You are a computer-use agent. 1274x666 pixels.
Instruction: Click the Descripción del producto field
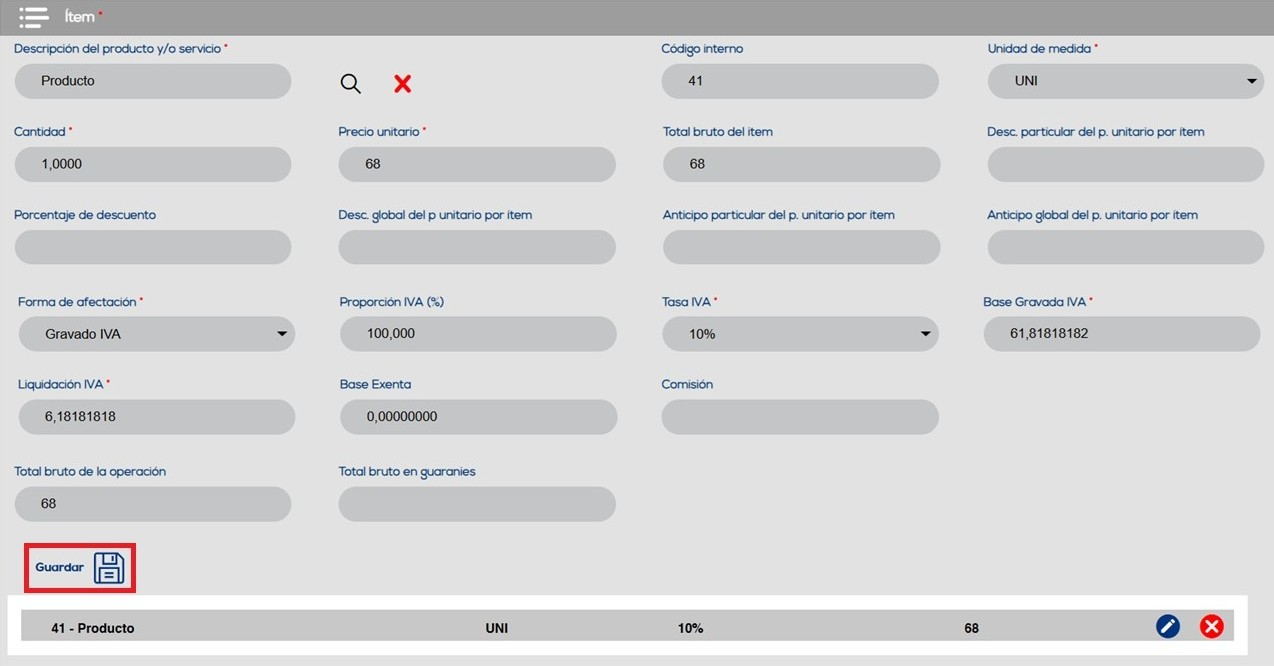[x=153, y=81]
